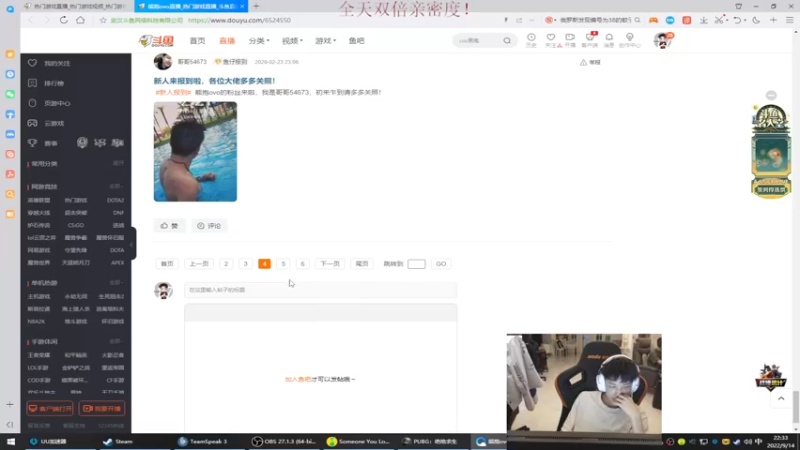The height and width of the screenshot is (450, 800).
Task: Open the 客户端 icon with red badge
Action: [590, 40]
